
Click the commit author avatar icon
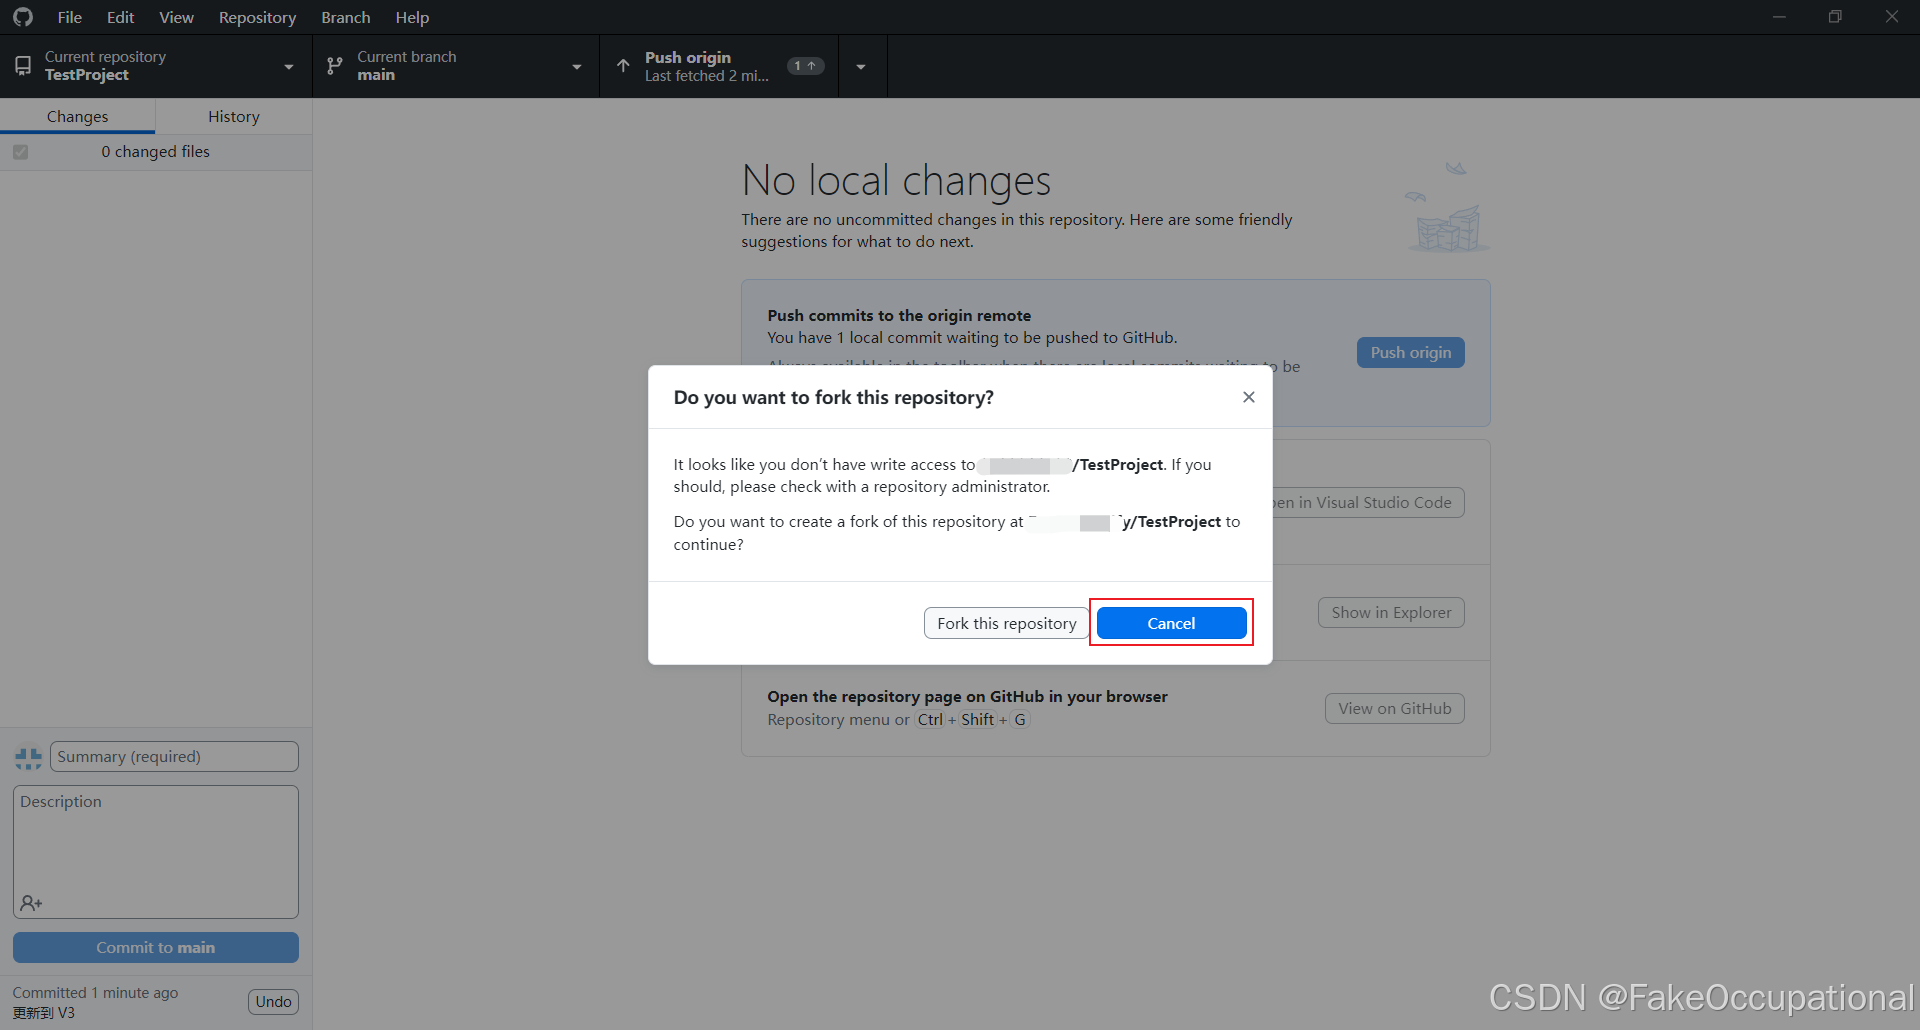click(x=28, y=758)
